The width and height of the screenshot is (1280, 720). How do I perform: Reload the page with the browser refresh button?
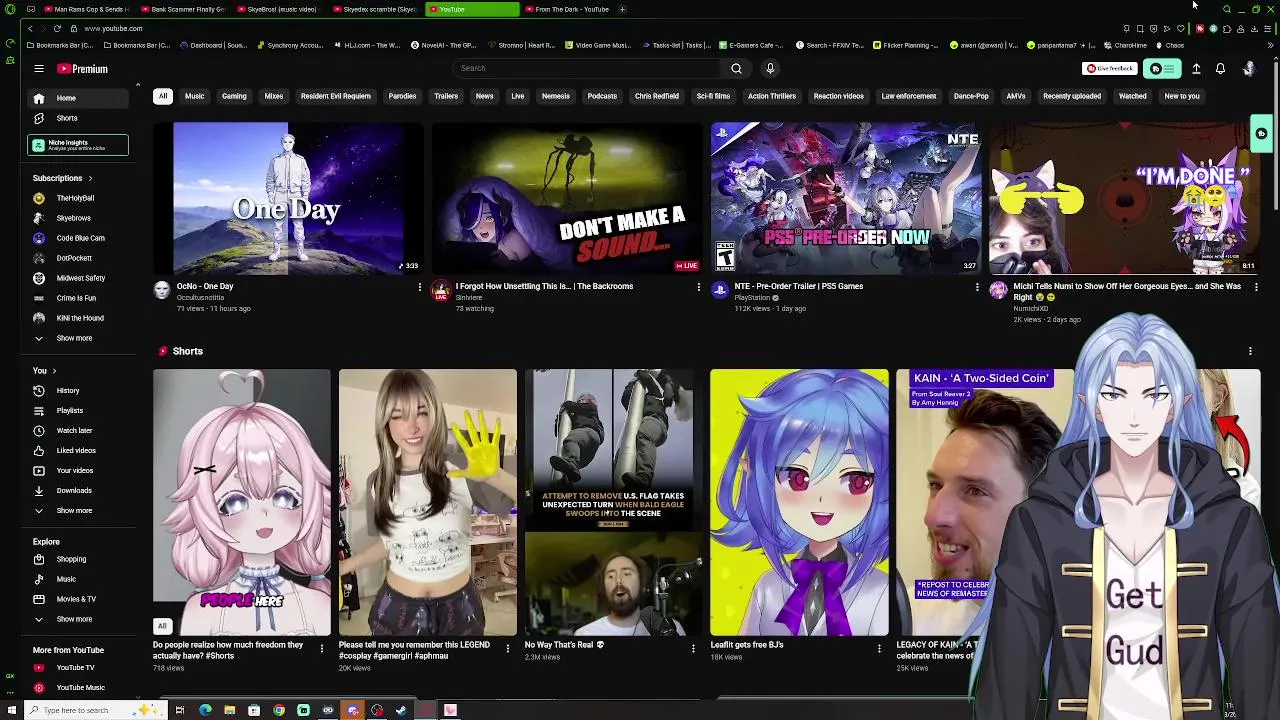click(x=57, y=28)
